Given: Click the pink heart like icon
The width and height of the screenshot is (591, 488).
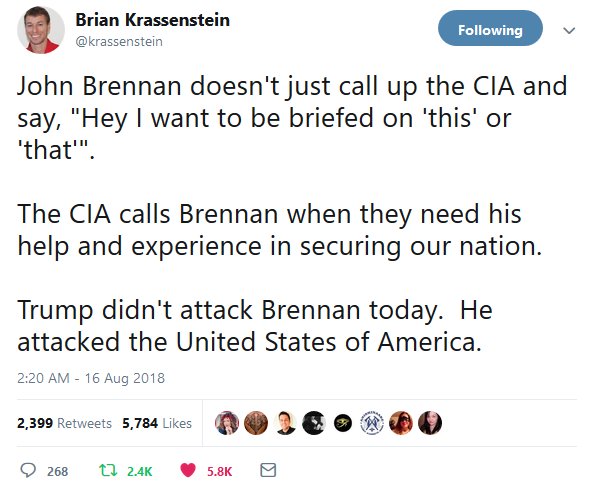Looking at the screenshot, I should [x=188, y=470].
